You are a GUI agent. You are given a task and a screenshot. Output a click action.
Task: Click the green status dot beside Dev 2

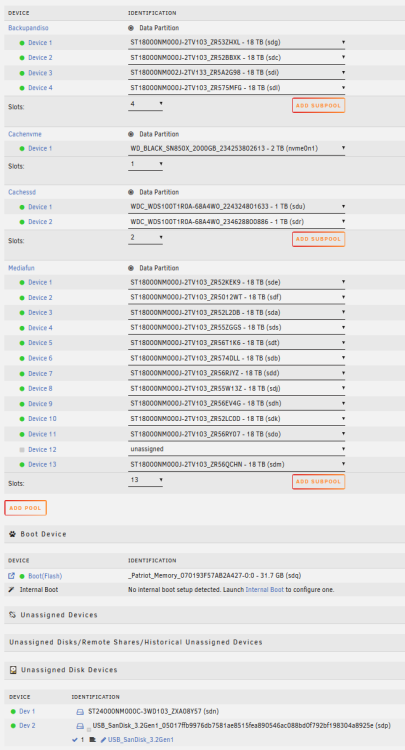12,726
